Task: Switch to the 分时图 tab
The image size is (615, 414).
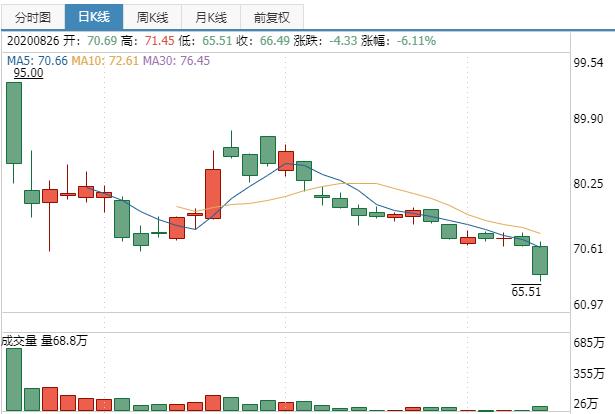Action: click(x=33, y=17)
